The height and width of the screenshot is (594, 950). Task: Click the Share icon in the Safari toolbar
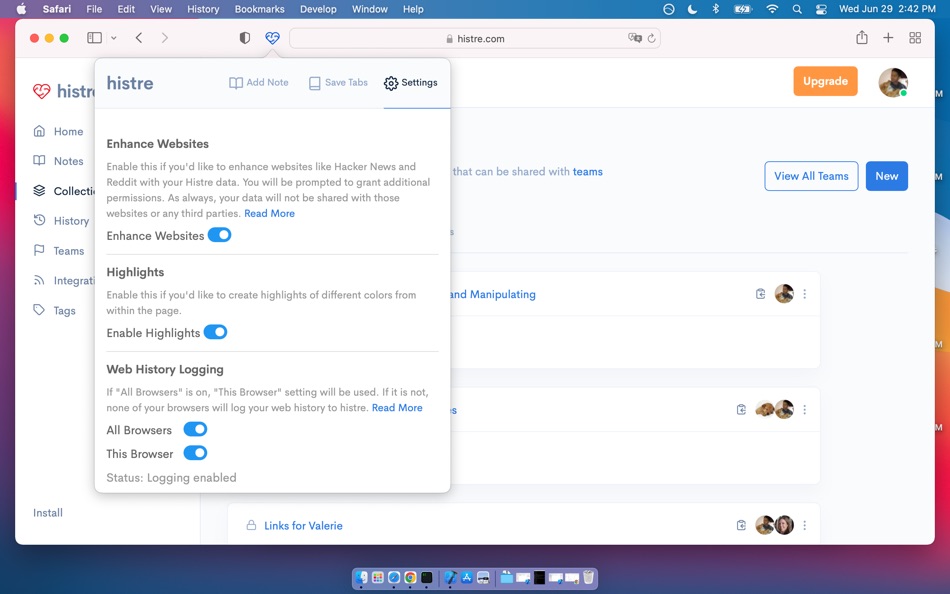pos(862,38)
